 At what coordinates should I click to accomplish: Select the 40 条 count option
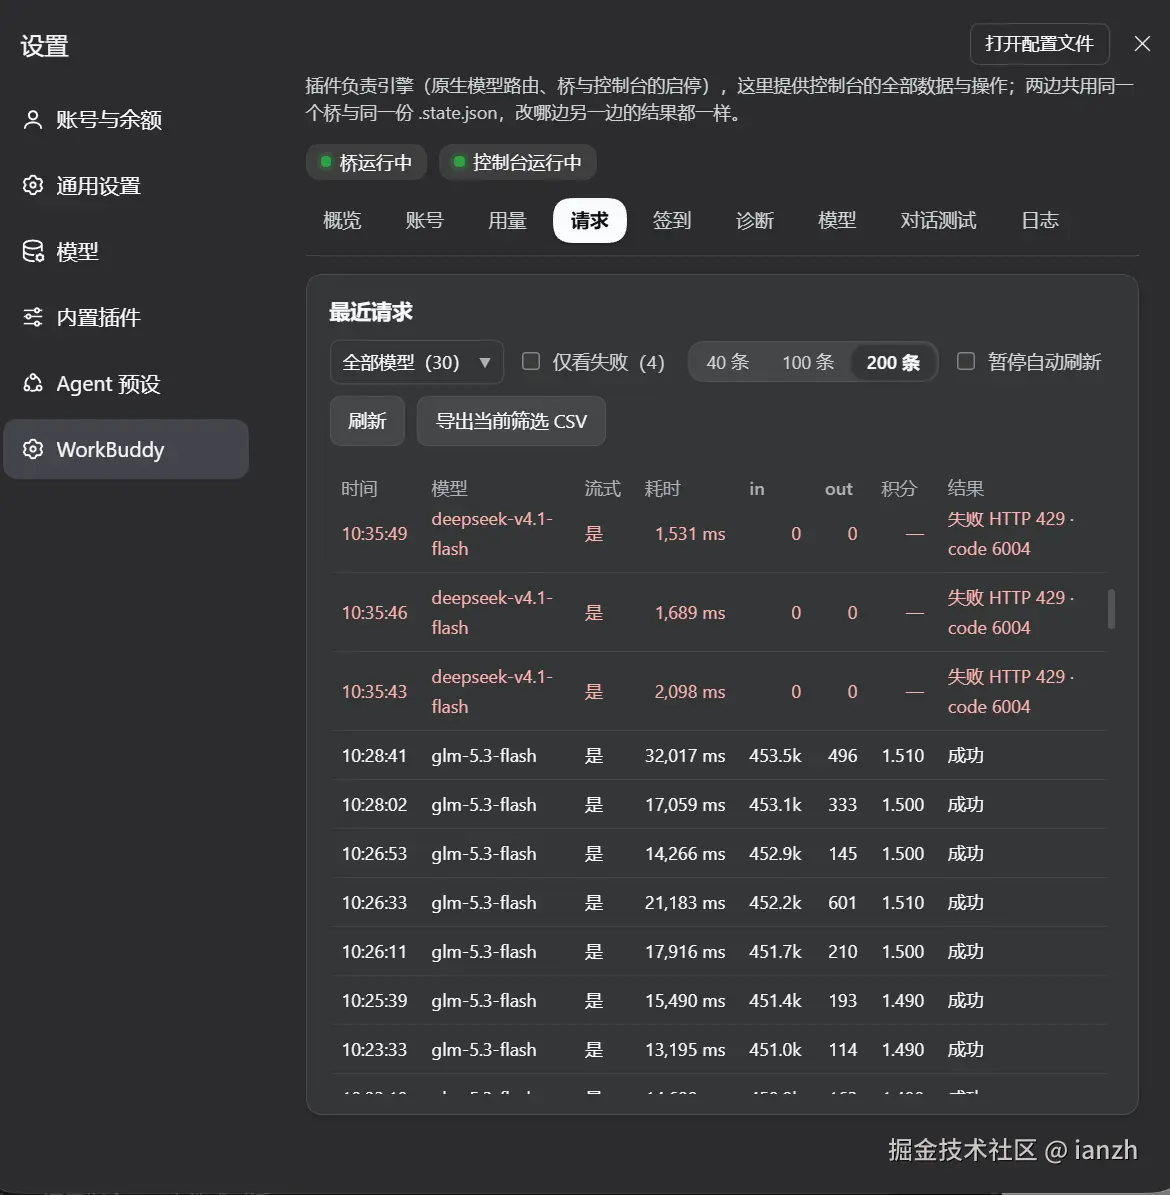(x=728, y=362)
